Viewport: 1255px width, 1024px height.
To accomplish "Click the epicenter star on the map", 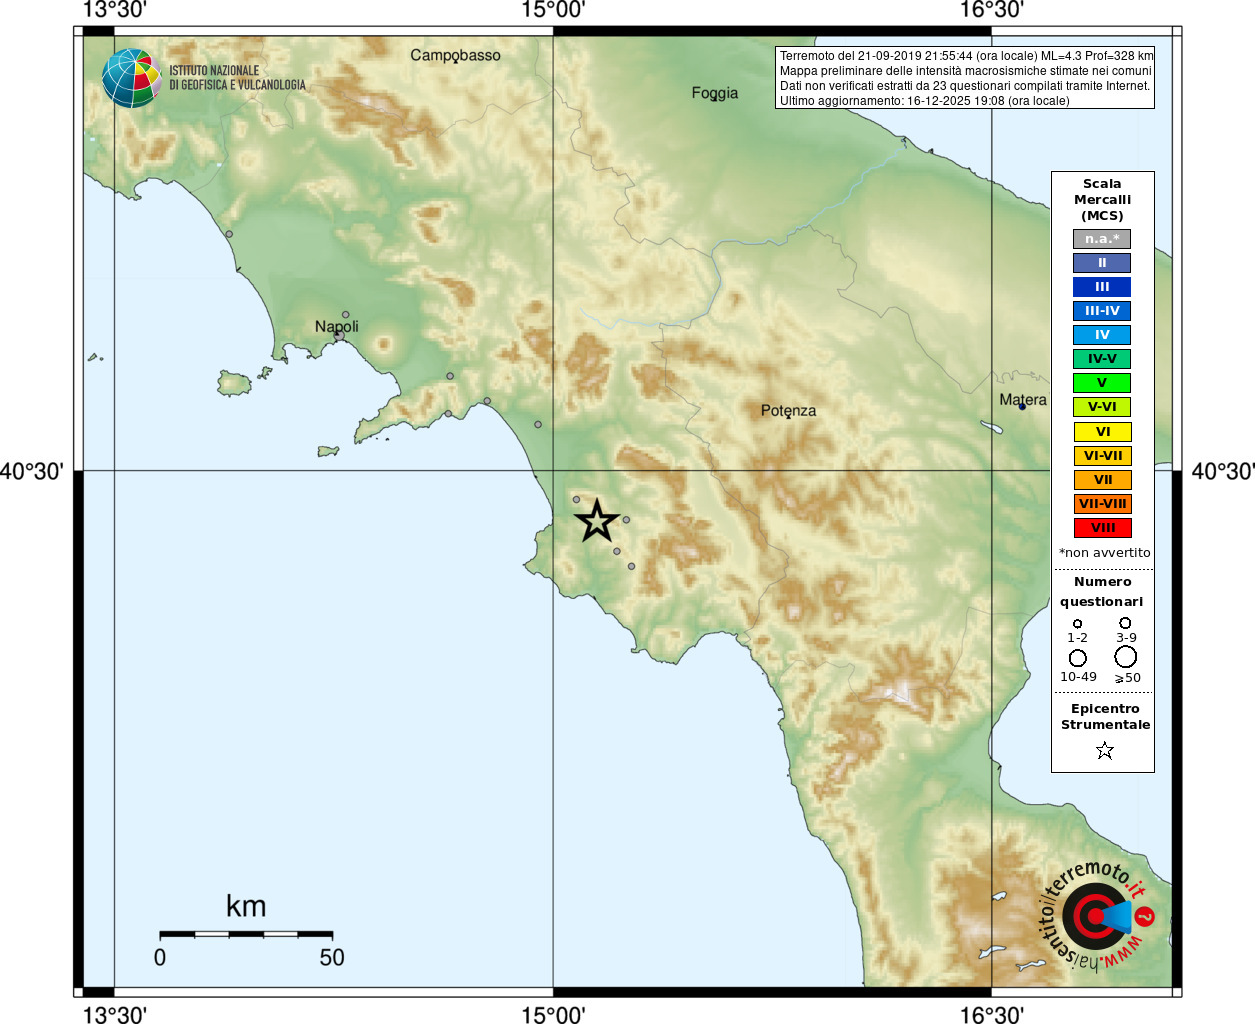I will (597, 520).
